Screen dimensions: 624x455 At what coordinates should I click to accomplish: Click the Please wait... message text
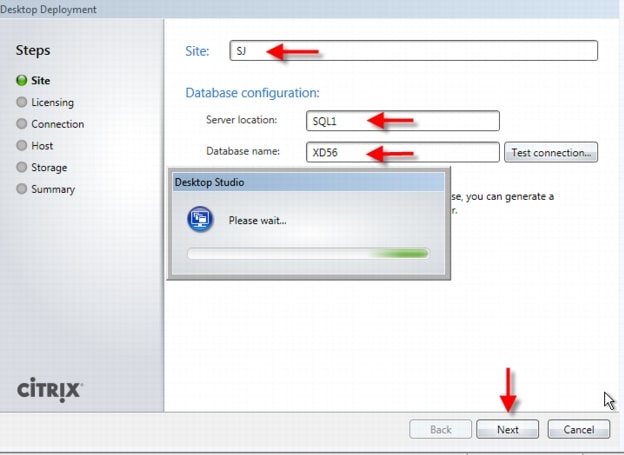coord(257,221)
